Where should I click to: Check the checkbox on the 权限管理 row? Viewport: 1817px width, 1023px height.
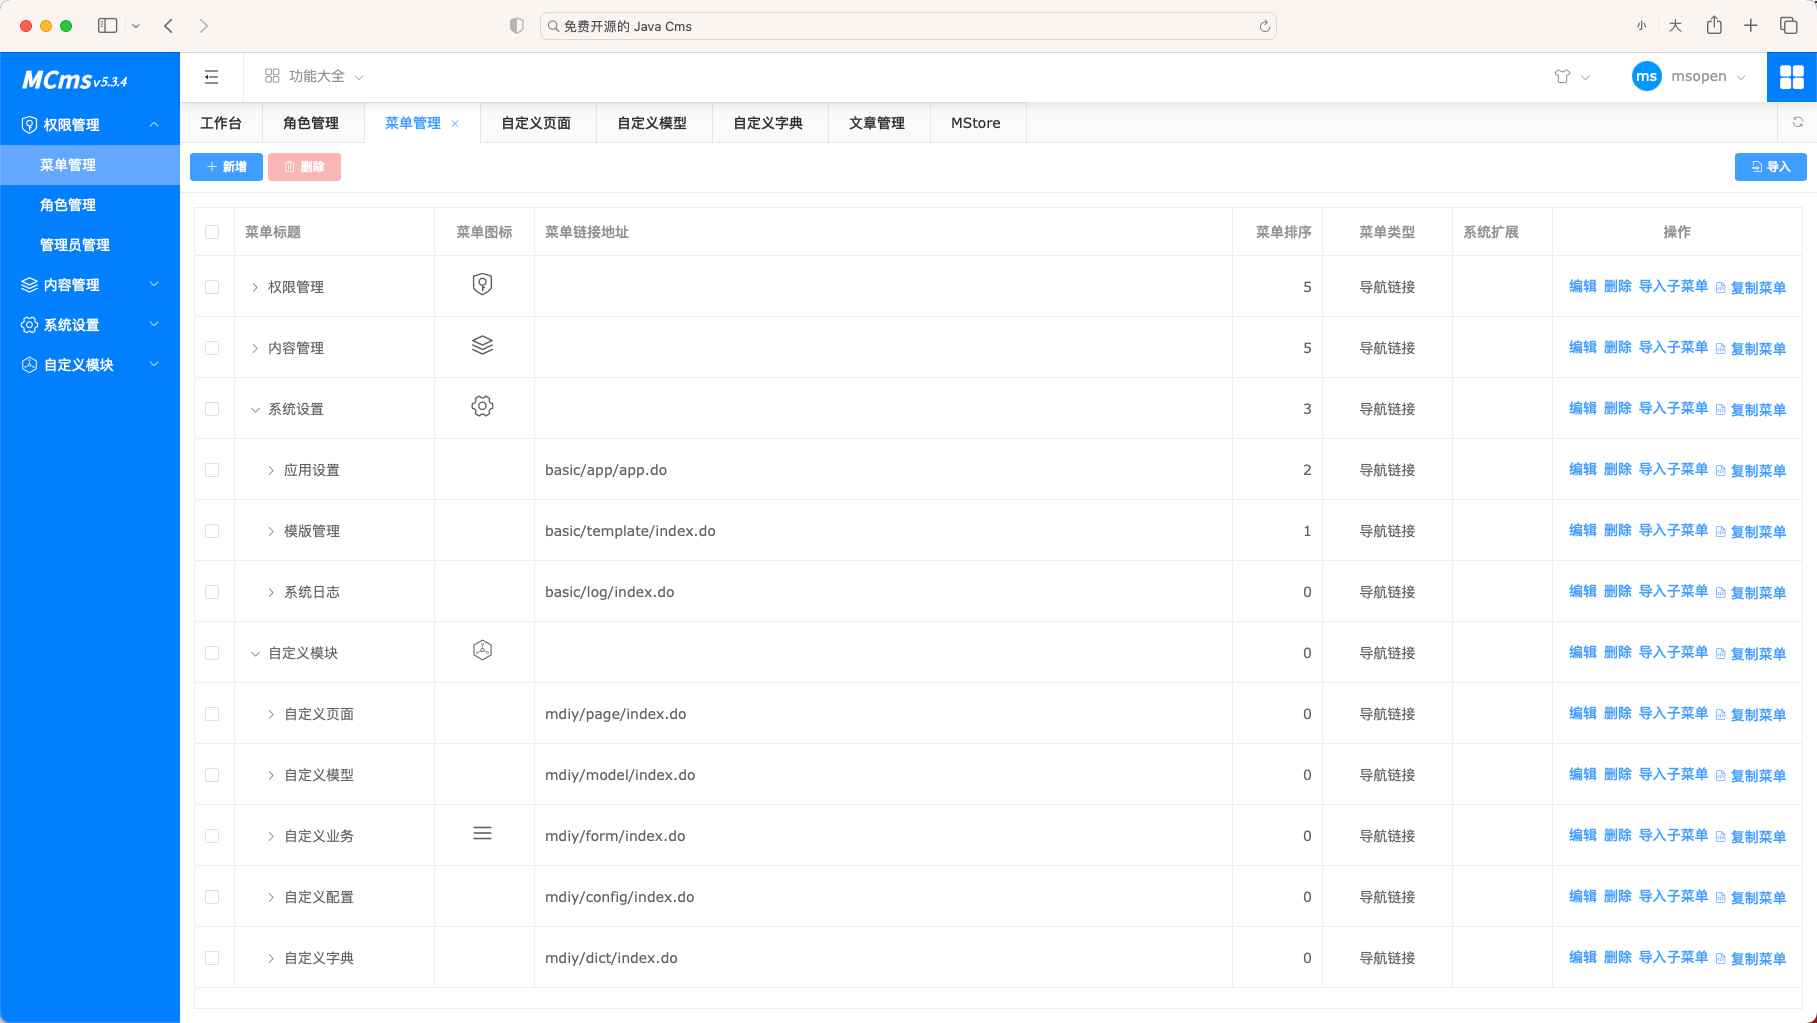click(x=213, y=287)
